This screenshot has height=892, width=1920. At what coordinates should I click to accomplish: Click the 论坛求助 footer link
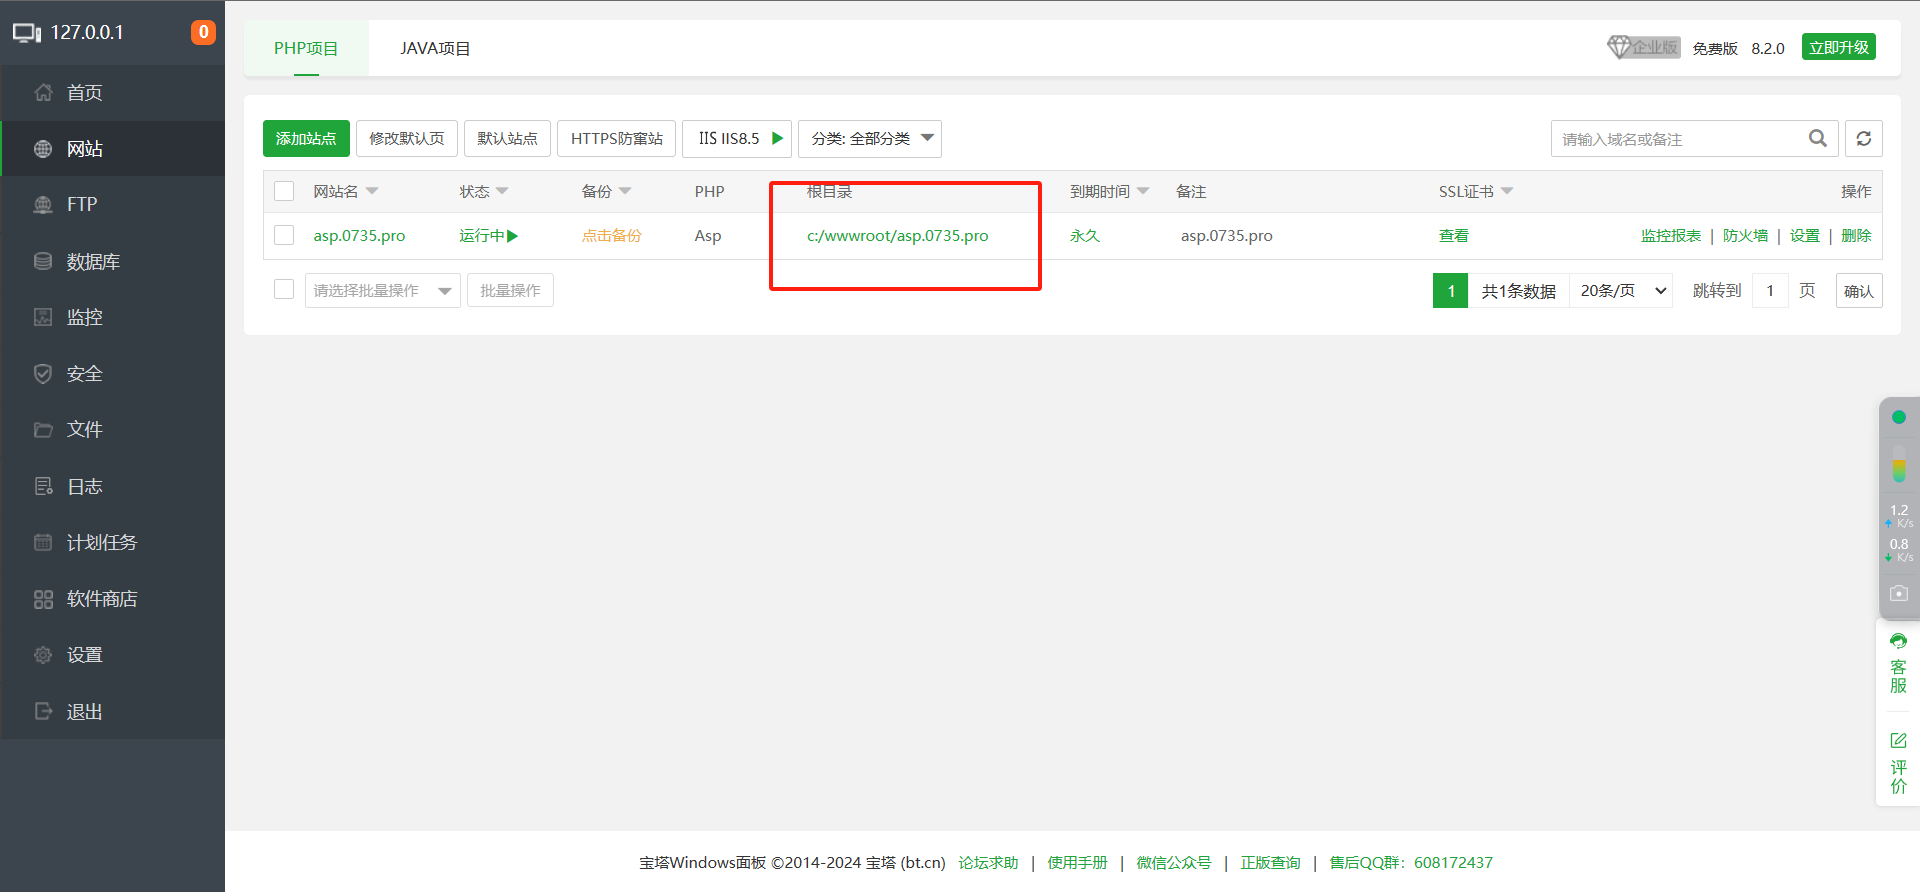(x=988, y=863)
